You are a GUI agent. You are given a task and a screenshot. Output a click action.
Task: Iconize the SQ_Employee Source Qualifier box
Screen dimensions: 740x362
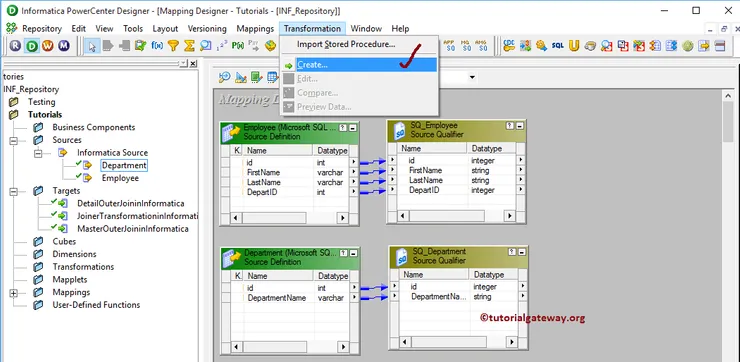[x=520, y=126]
